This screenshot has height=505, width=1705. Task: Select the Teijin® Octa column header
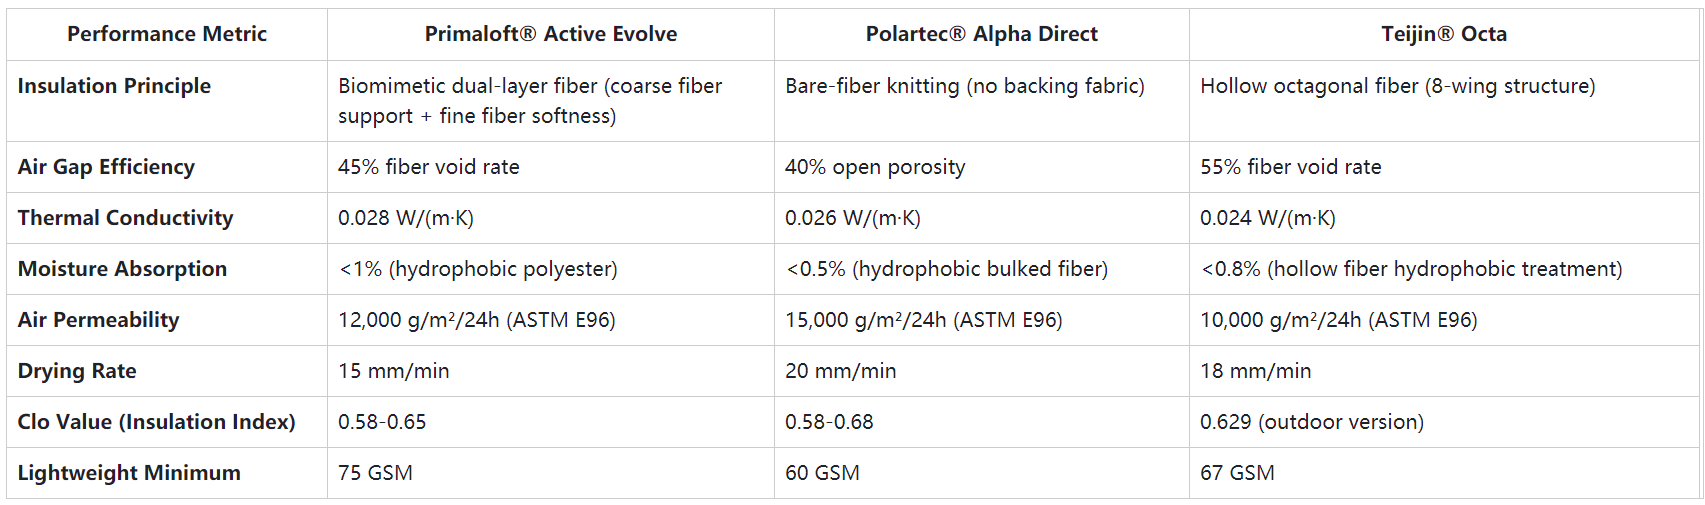(1443, 34)
